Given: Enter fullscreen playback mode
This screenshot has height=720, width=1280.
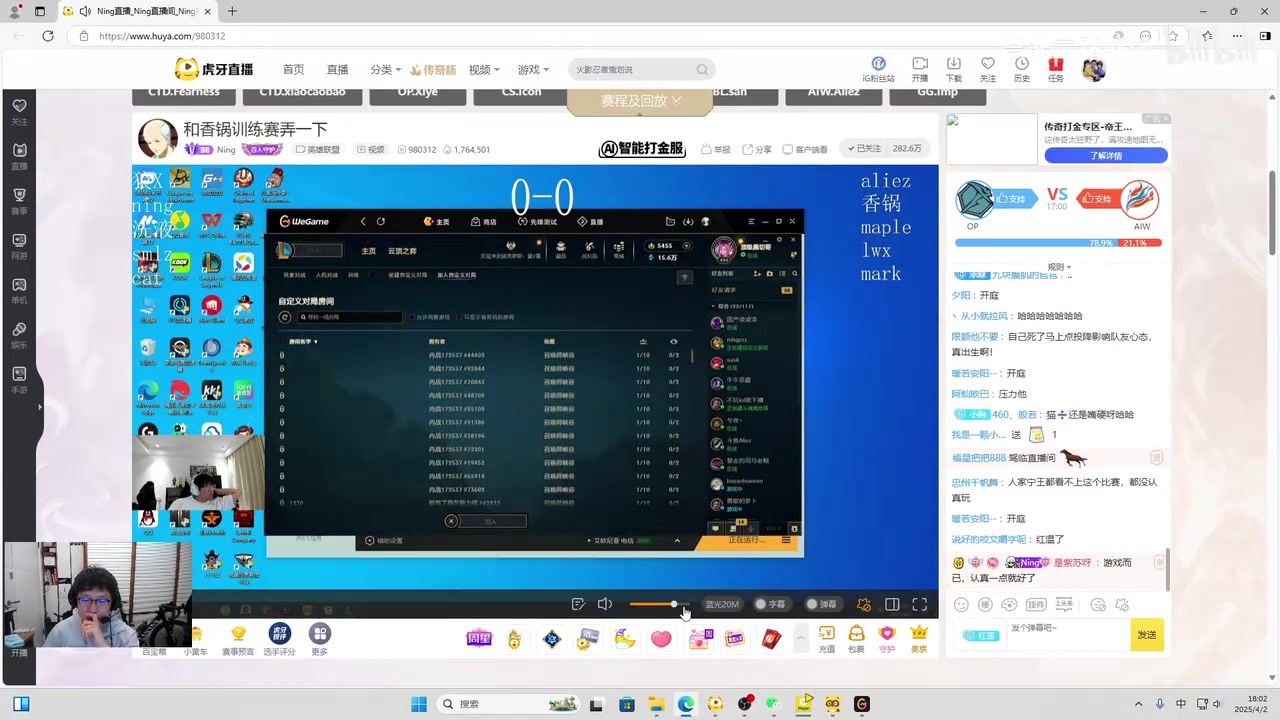Looking at the screenshot, I should coord(919,604).
